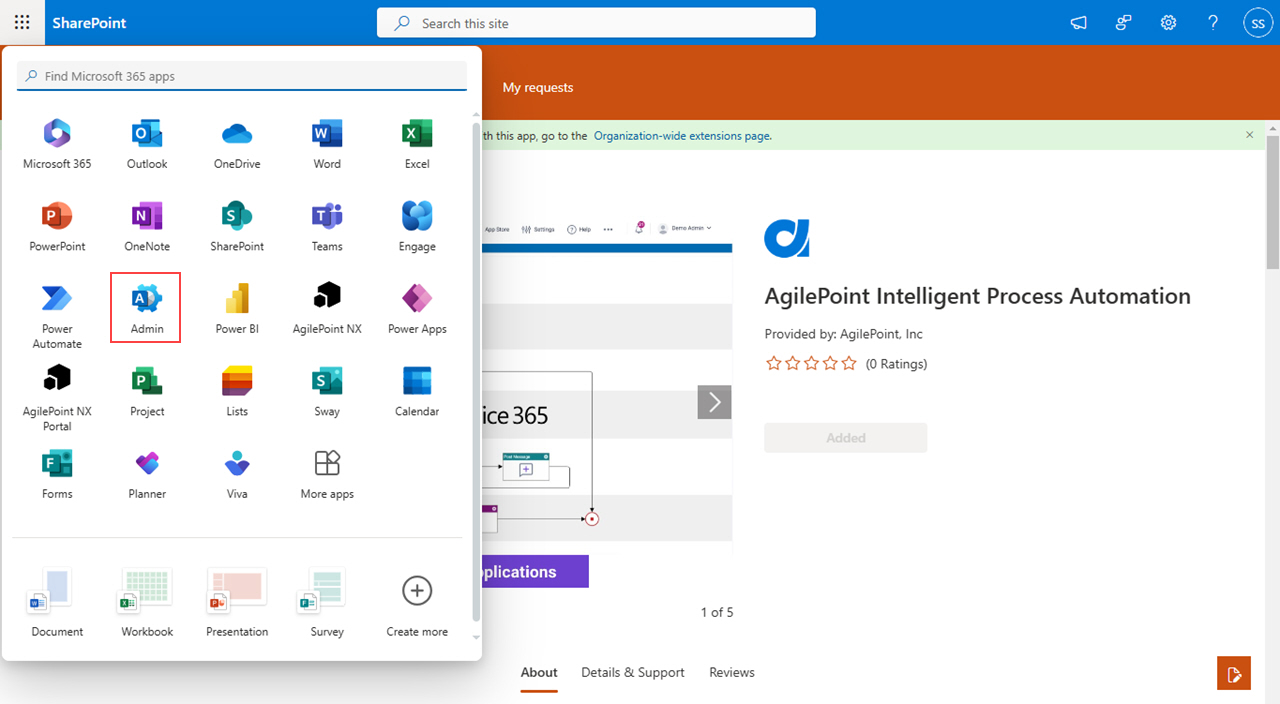Advance to next screenshot with arrow
Screen dimensions: 1280x704
tap(714, 402)
